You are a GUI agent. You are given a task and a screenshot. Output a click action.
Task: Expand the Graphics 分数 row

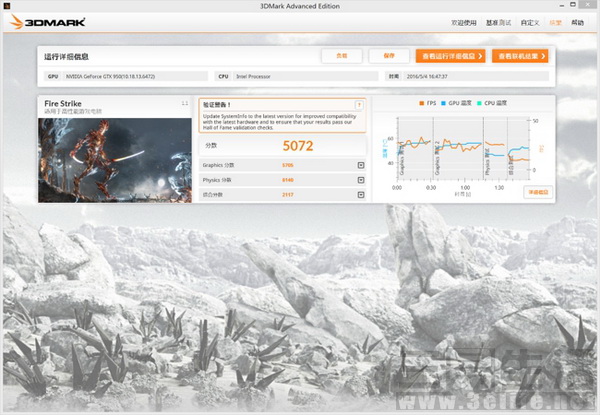pyautogui.click(x=360, y=165)
